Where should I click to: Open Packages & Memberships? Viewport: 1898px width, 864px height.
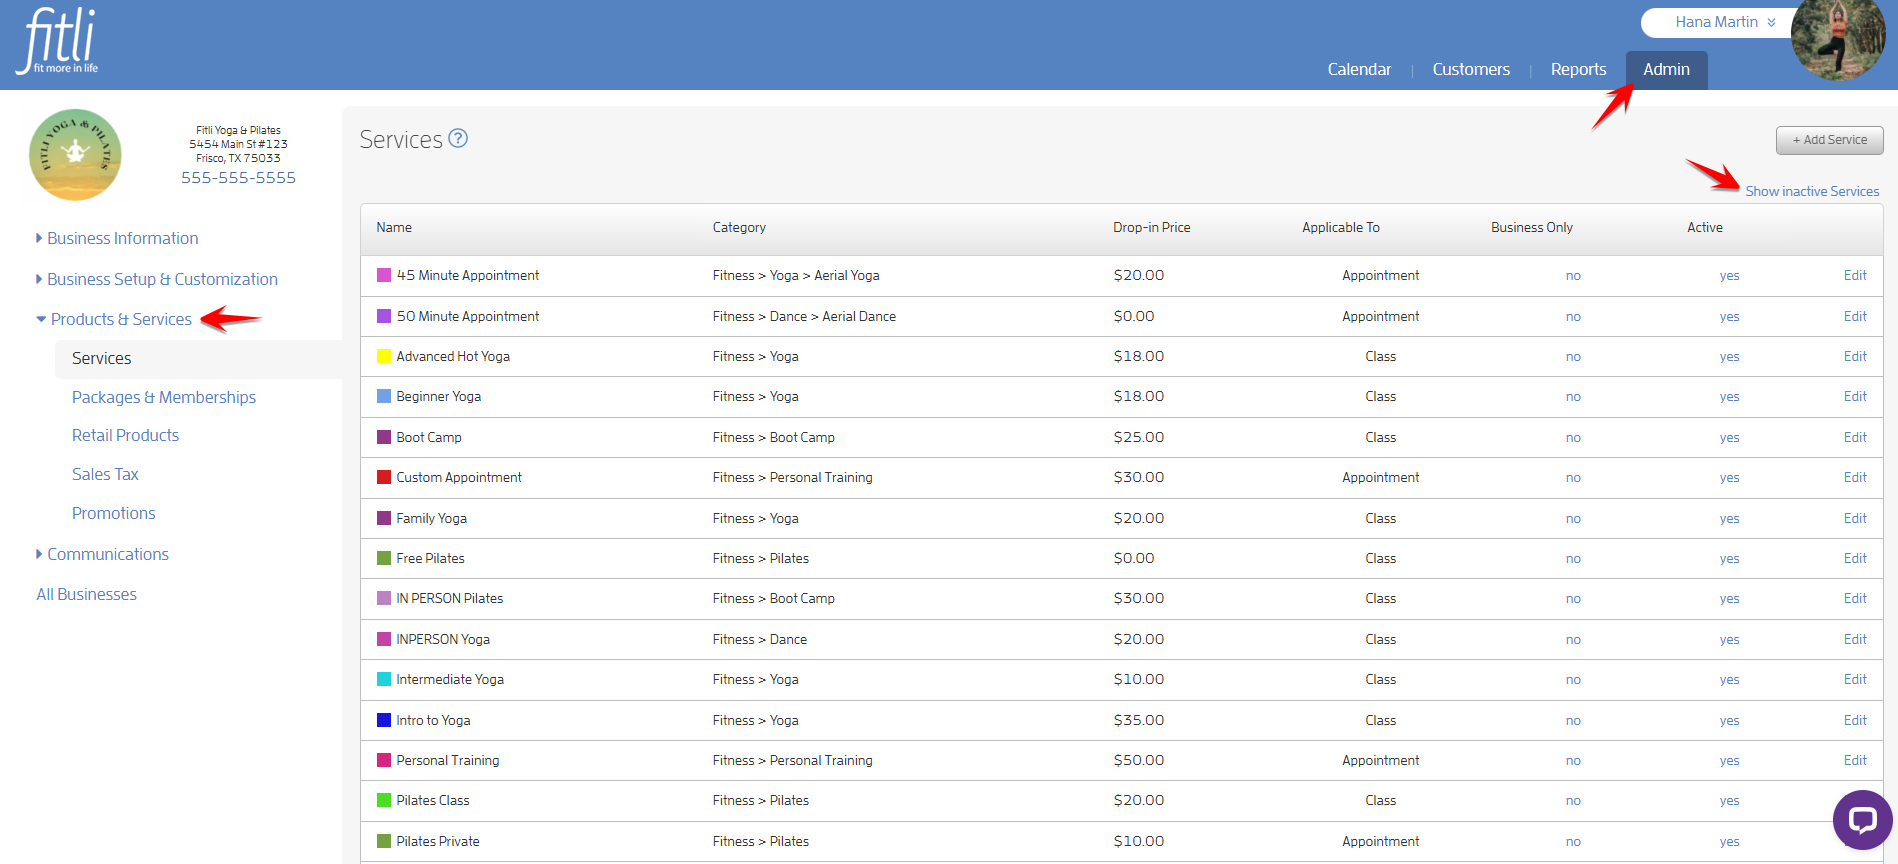pyautogui.click(x=164, y=397)
